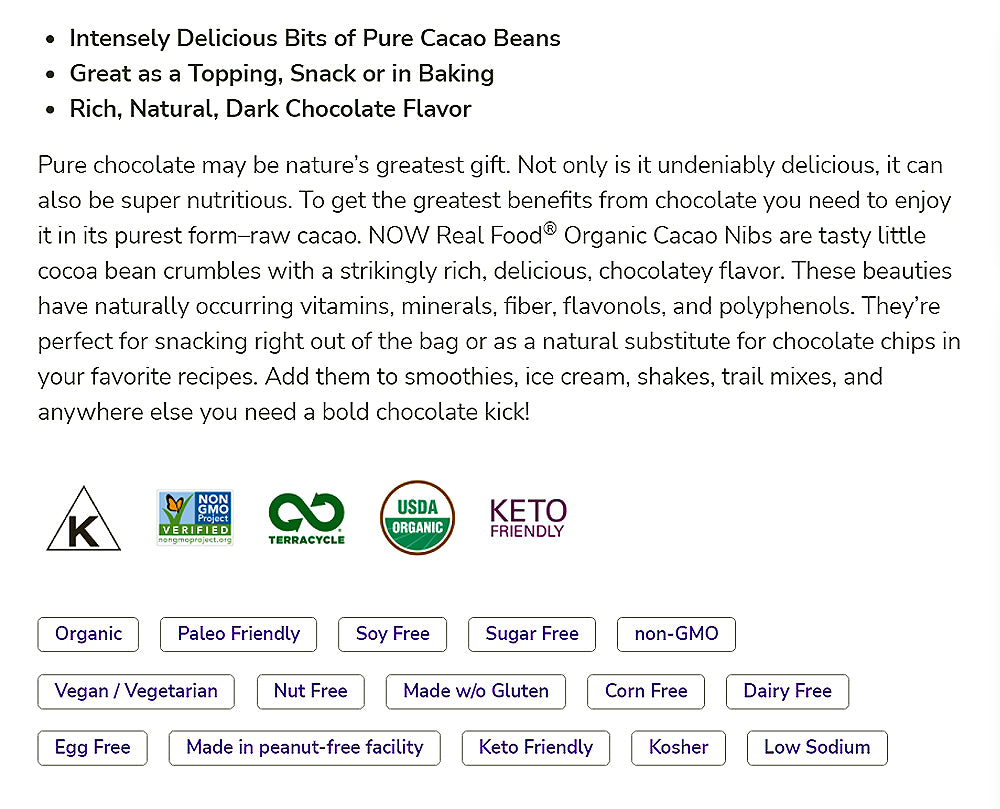Select the Low Sodium tag
The image size is (1000, 809).
point(817,747)
